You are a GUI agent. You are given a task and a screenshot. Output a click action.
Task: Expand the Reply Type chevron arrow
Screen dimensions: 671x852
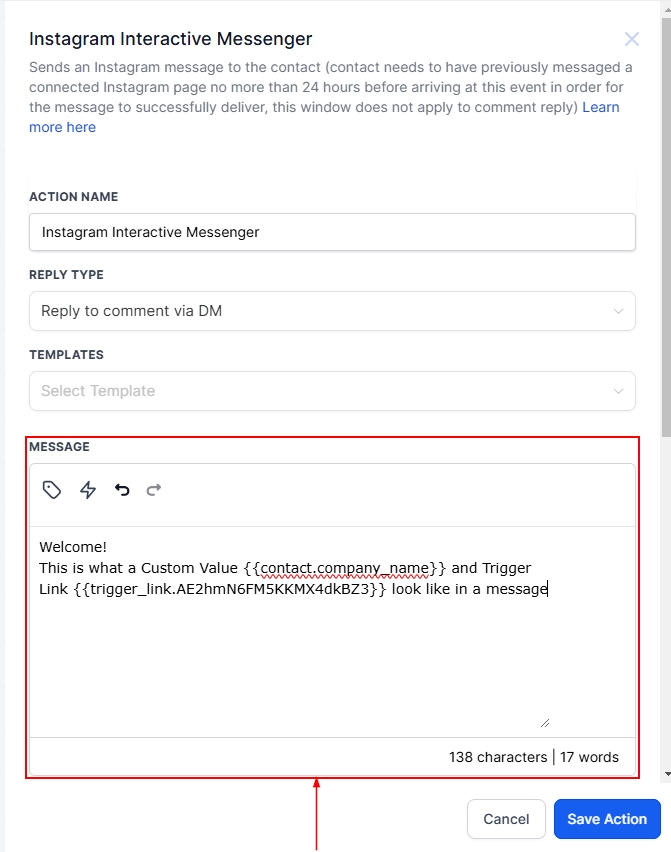[x=618, y=311]
